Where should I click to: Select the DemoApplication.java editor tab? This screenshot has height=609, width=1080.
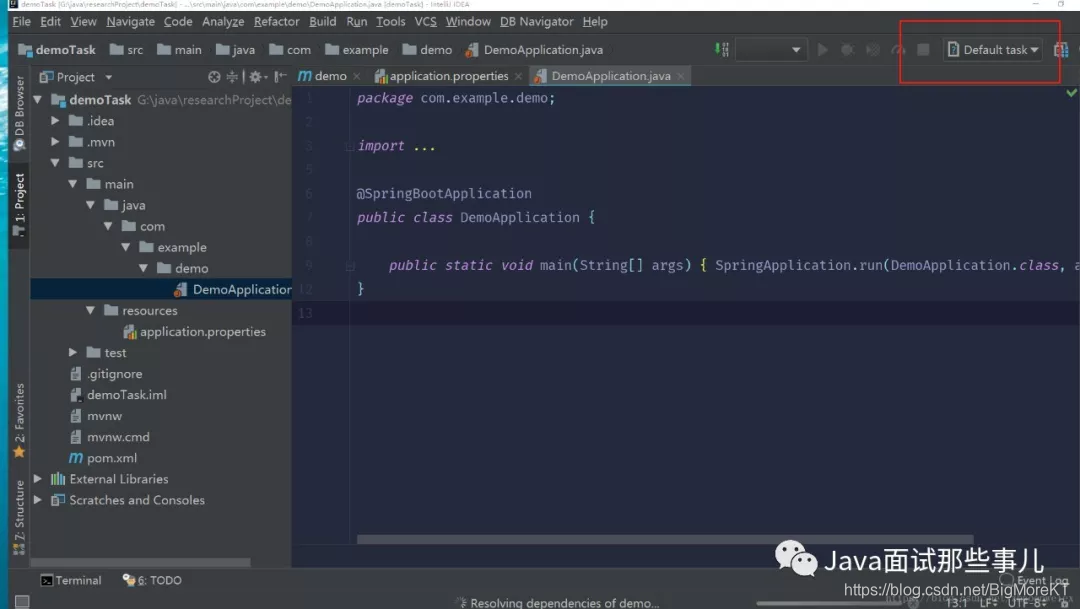coord(611,76)
